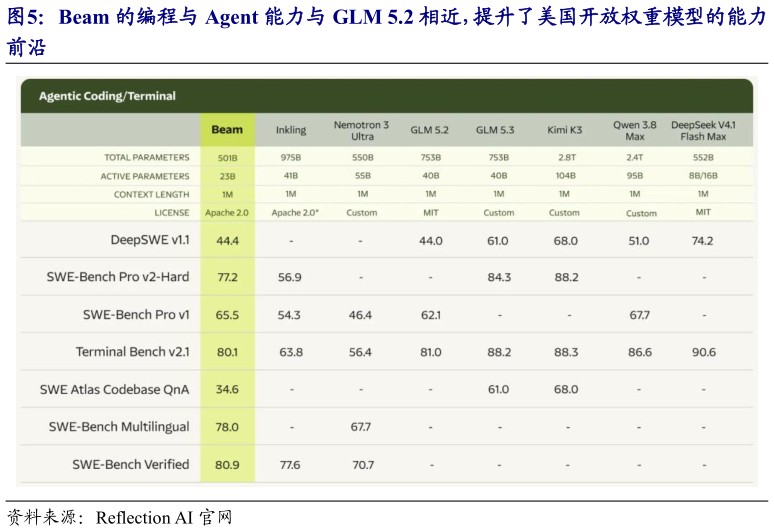
Task: Click the GLM 5.2 column header
Action: pyautogui.click(x=429, y=130)
